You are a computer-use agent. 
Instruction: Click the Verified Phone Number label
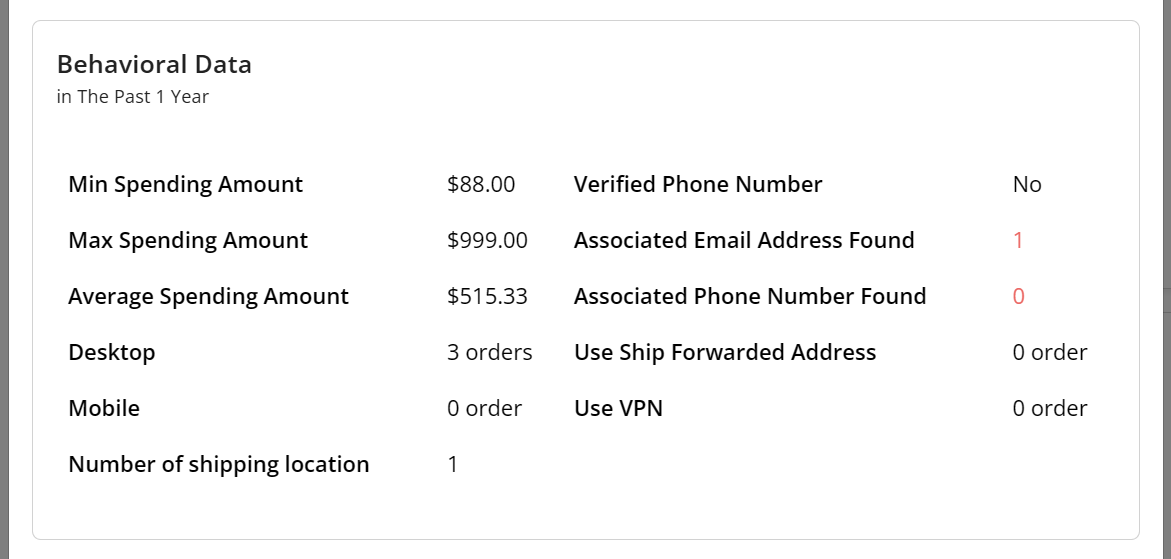(698, 184)
